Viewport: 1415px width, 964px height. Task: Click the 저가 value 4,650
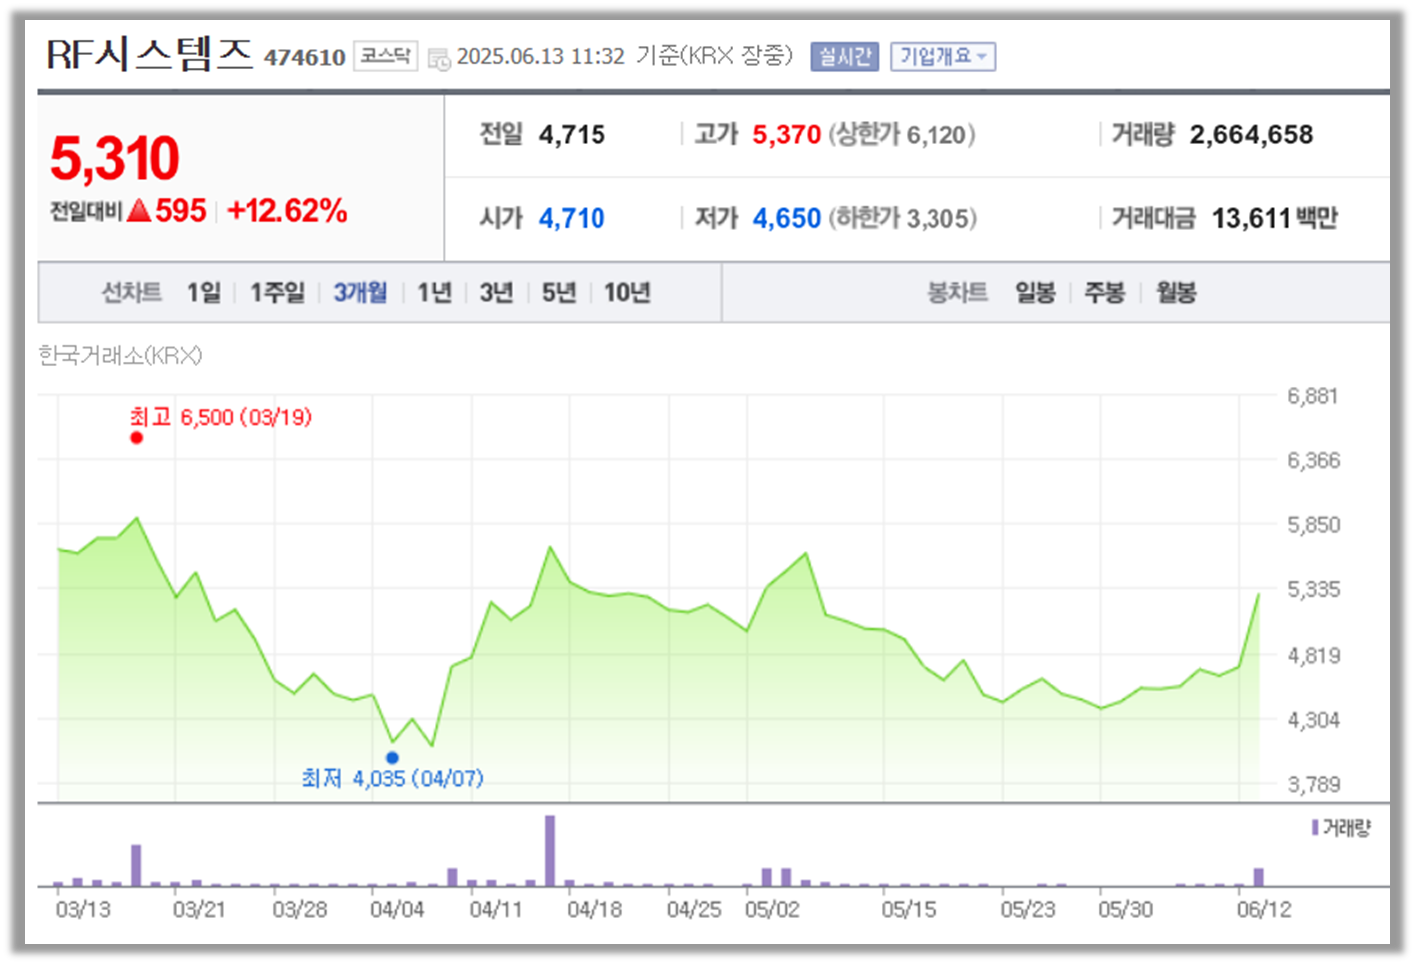[x=787, y=218]
